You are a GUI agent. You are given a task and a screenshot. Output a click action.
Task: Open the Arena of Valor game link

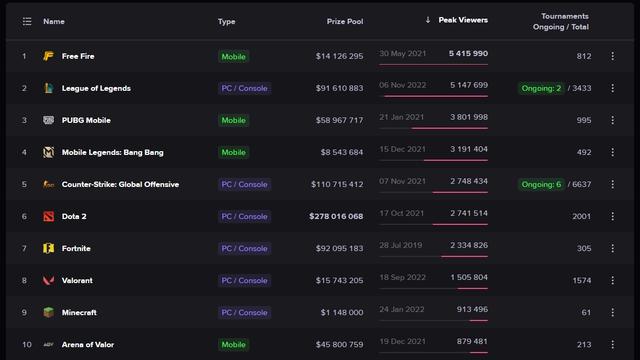pos(88,344)
